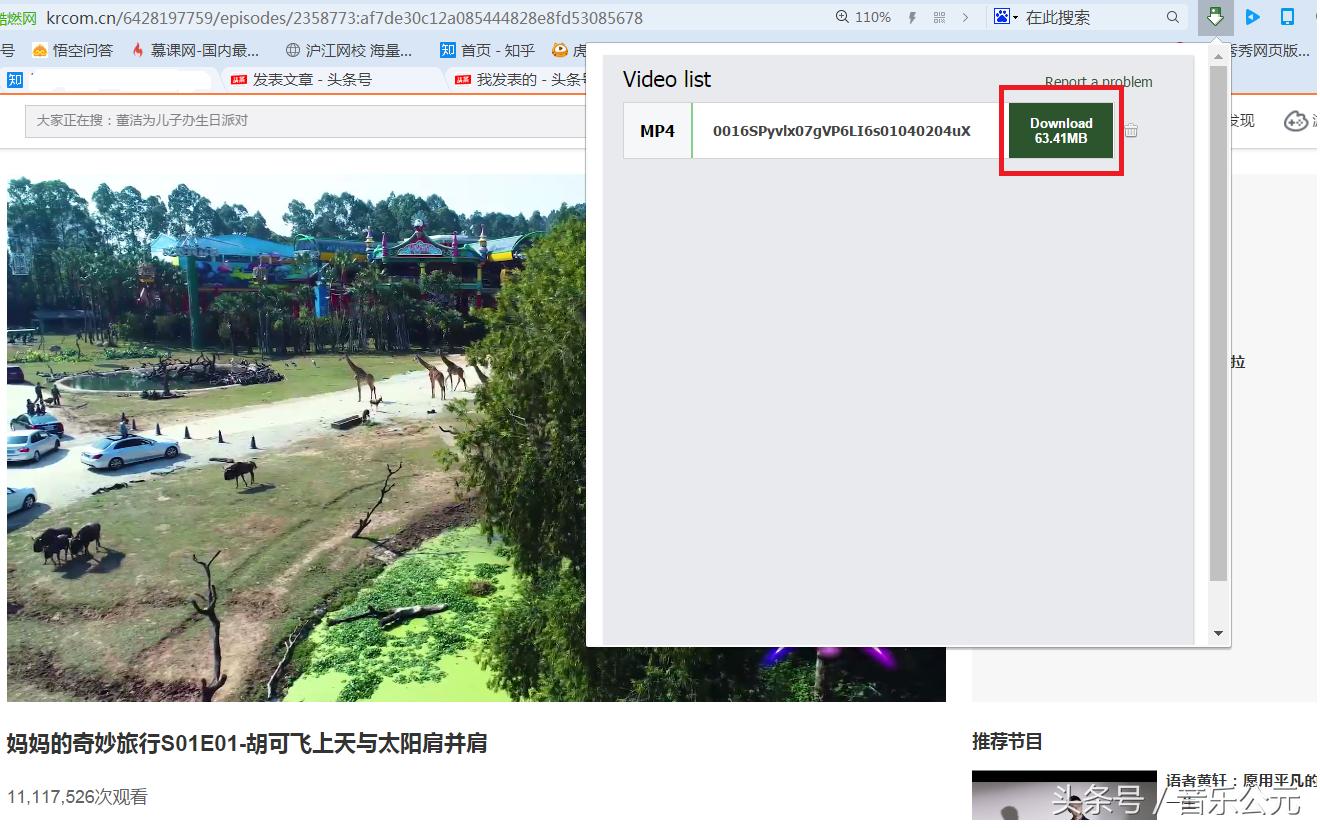Click the flame icon of the 慕课网 bookmark
Viewport: 1320px width, 828px height.
coord(136,51)
